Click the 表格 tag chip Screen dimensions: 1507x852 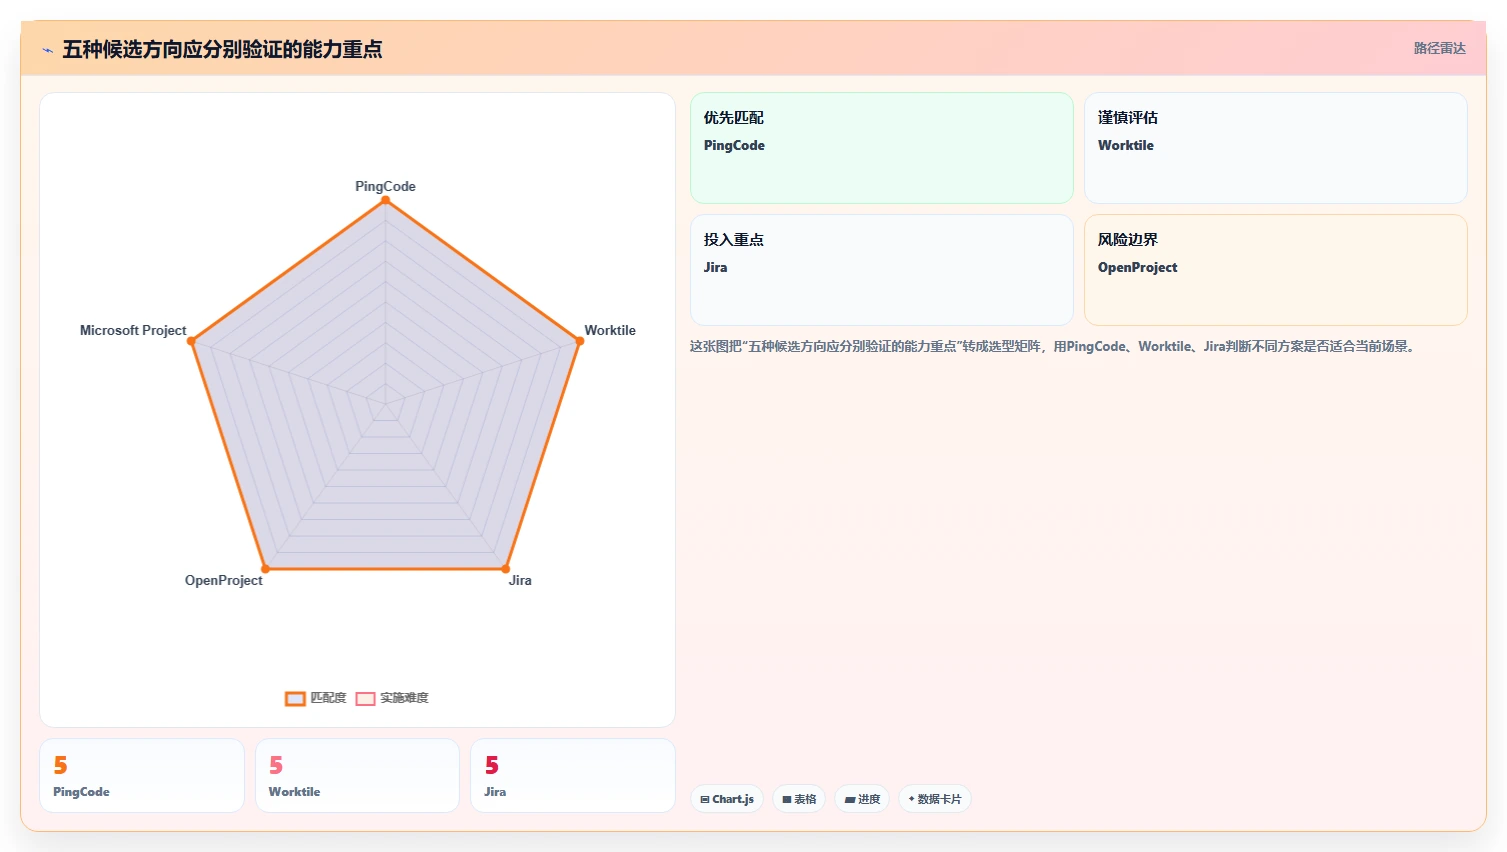click(x=799, y=799)
